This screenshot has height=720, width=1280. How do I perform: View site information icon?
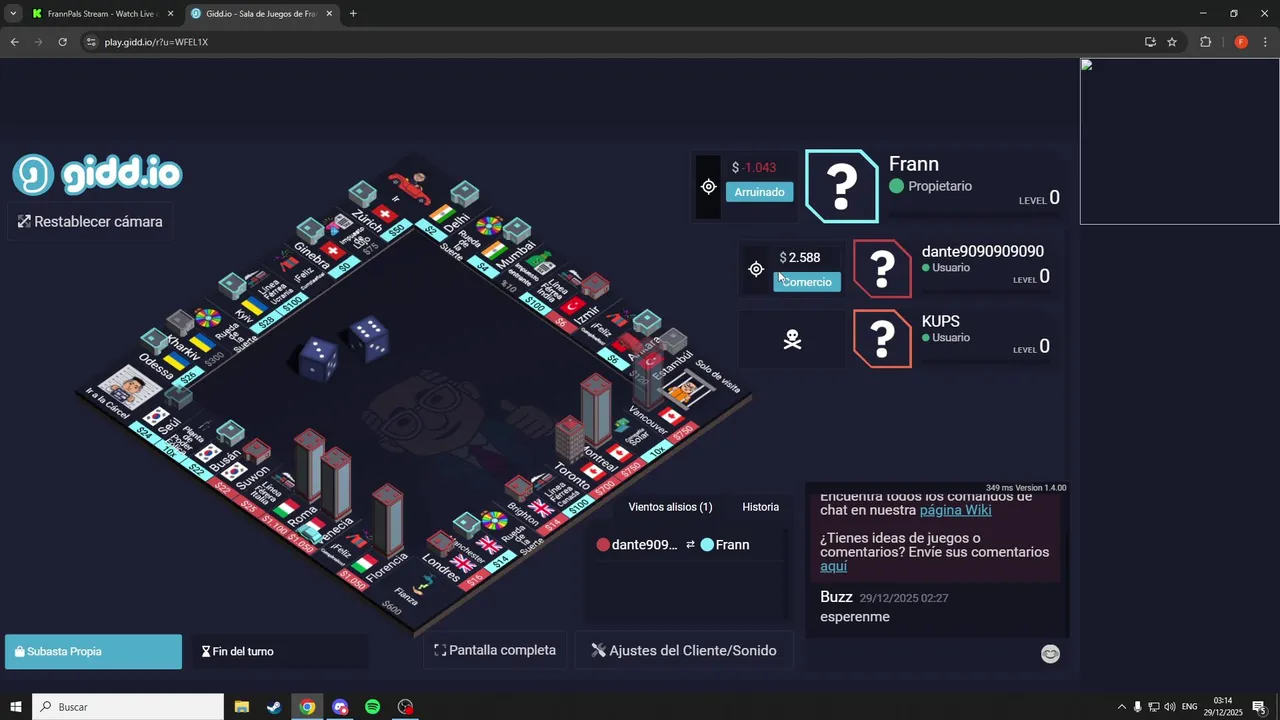[x=91, y=42]
